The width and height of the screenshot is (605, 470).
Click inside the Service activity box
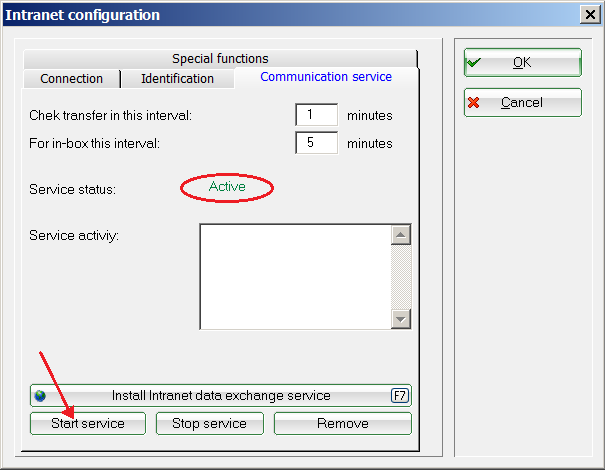(296, 277)
